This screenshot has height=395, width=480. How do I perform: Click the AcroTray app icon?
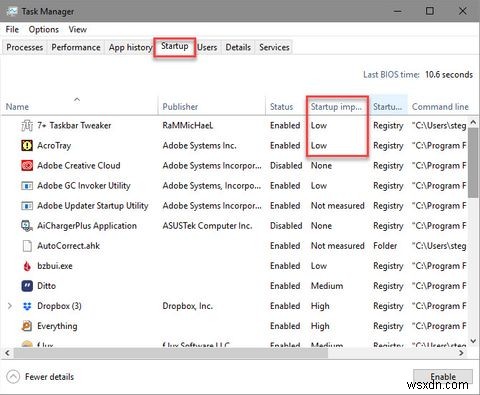point(27,146)
